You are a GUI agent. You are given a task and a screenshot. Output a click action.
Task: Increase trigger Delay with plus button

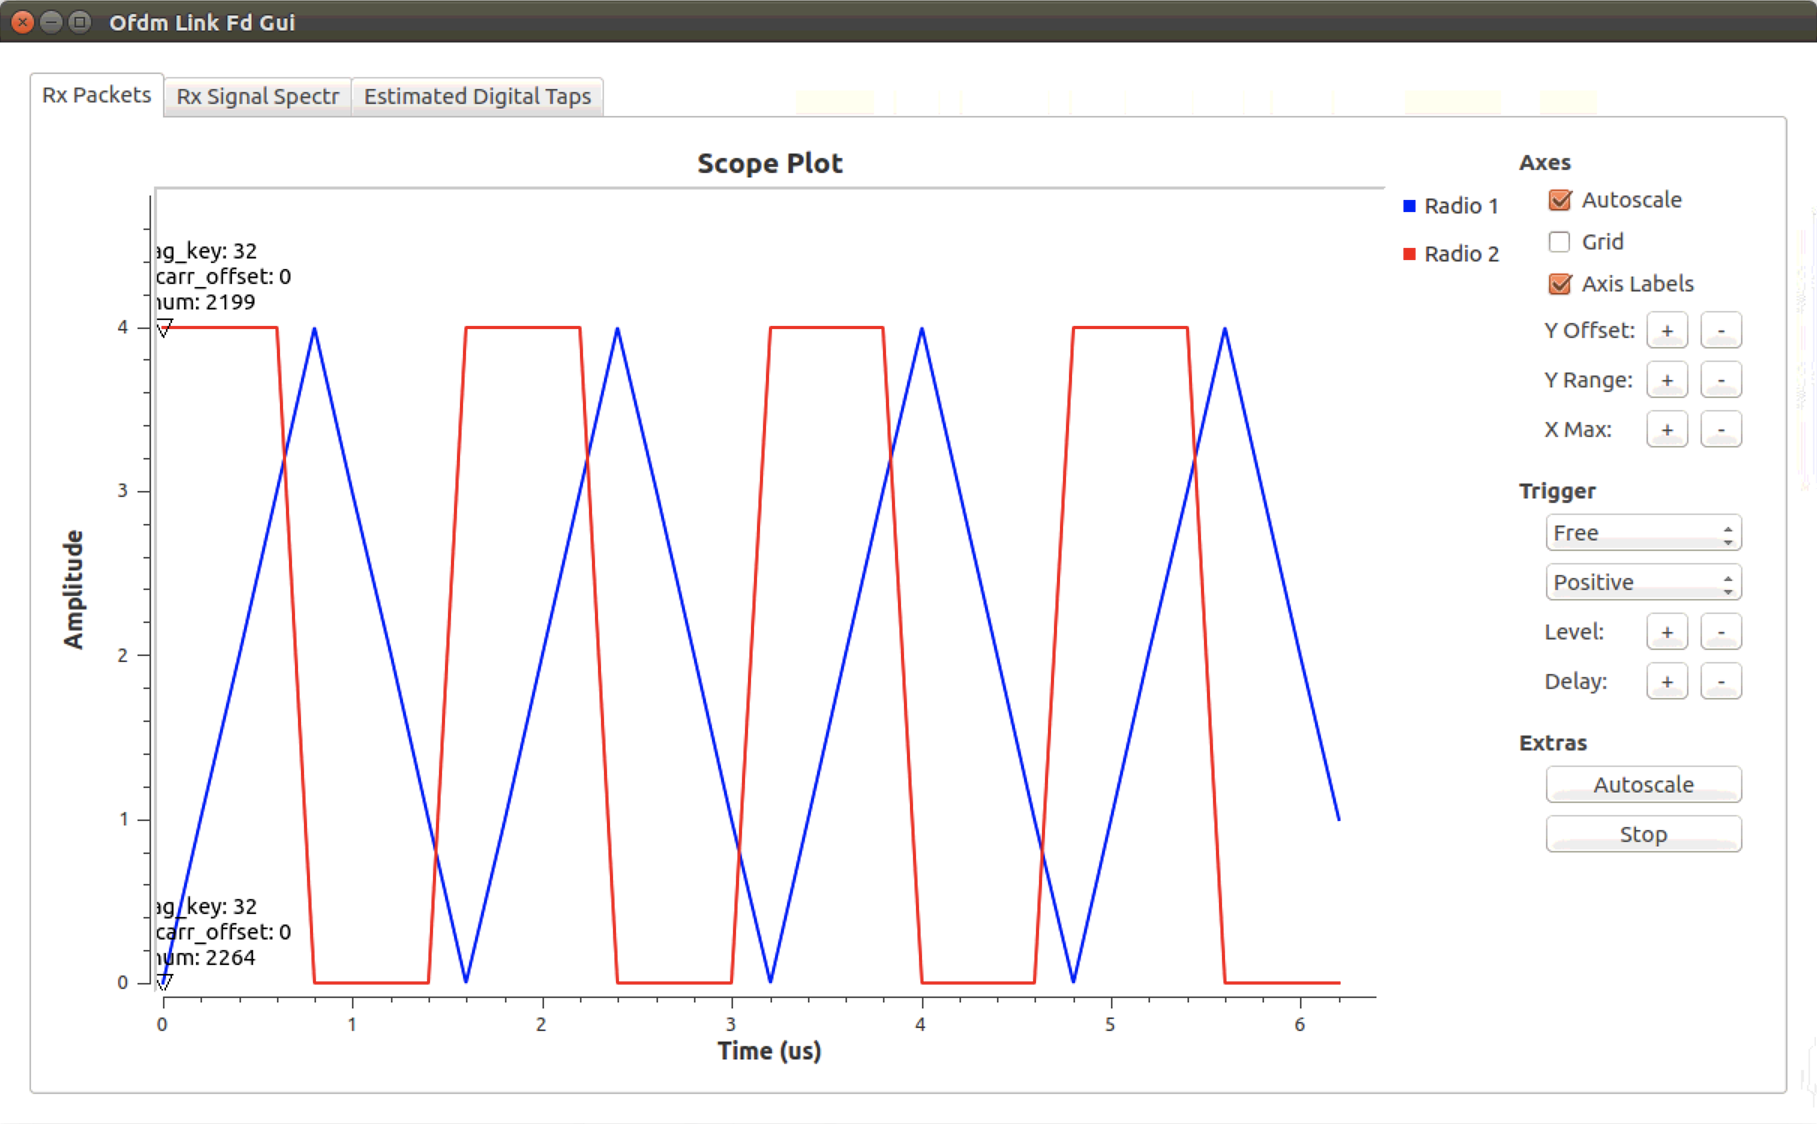tap(1666, 682)
